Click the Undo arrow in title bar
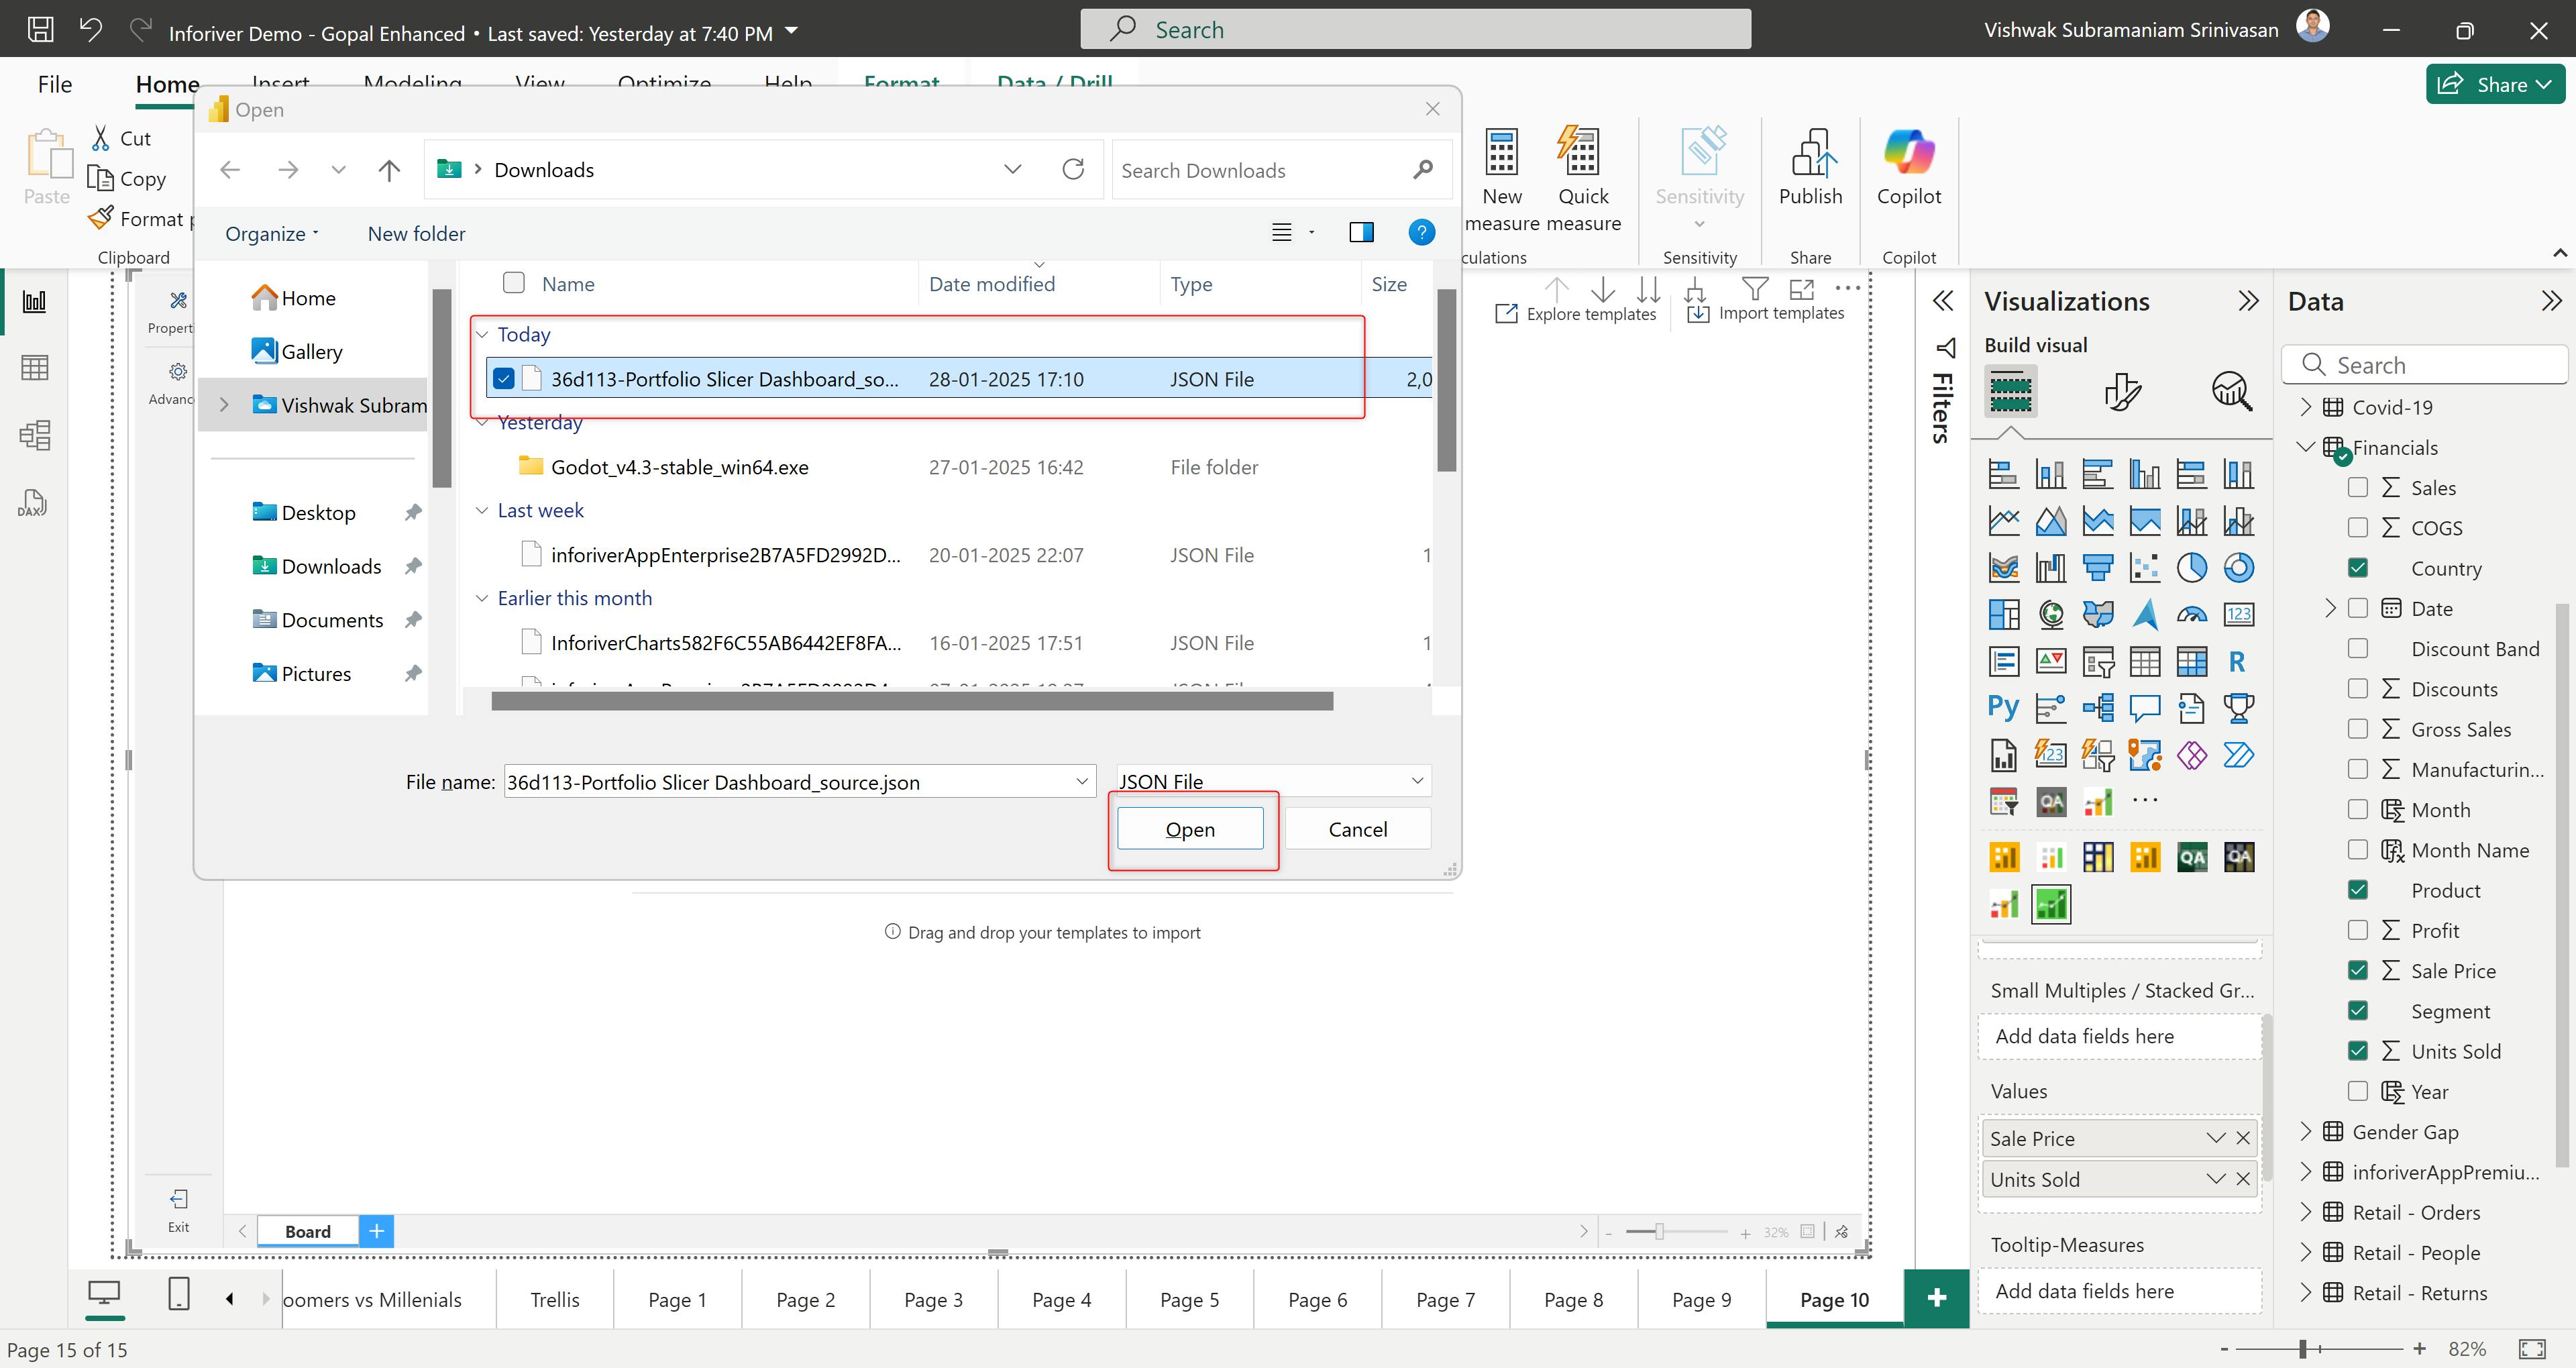 [91, 29]
